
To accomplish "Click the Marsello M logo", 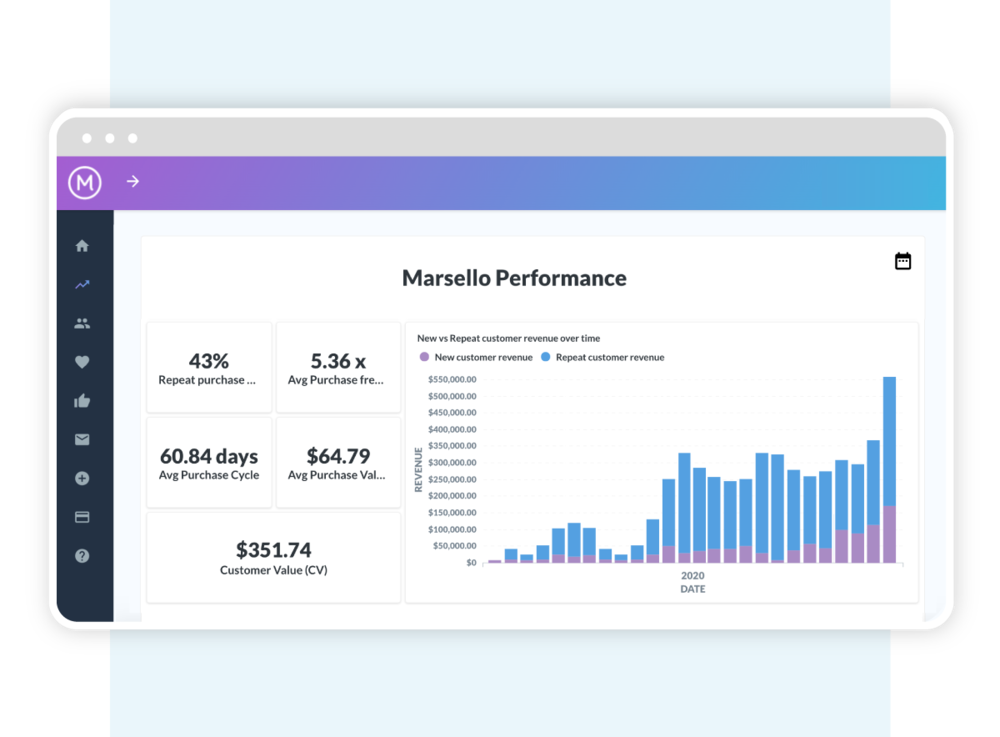I will (x=84, y=183).
